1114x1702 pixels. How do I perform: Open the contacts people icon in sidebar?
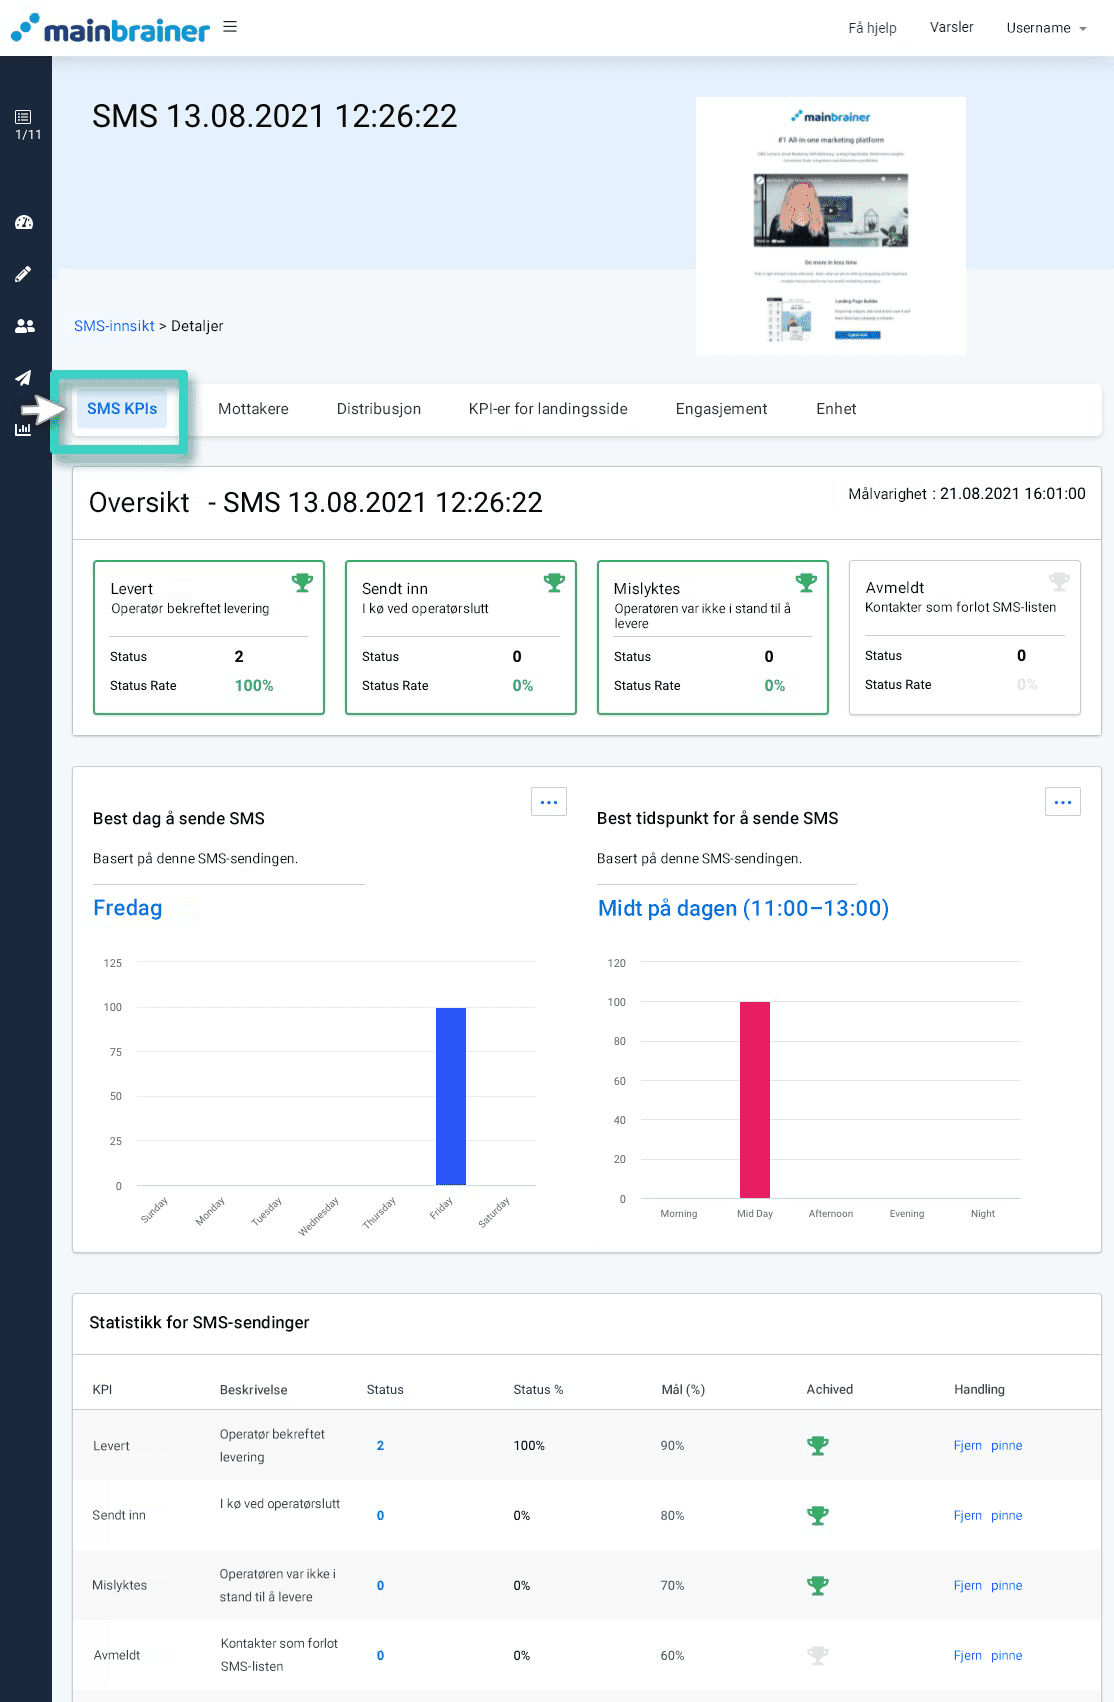tap(24, 326)
